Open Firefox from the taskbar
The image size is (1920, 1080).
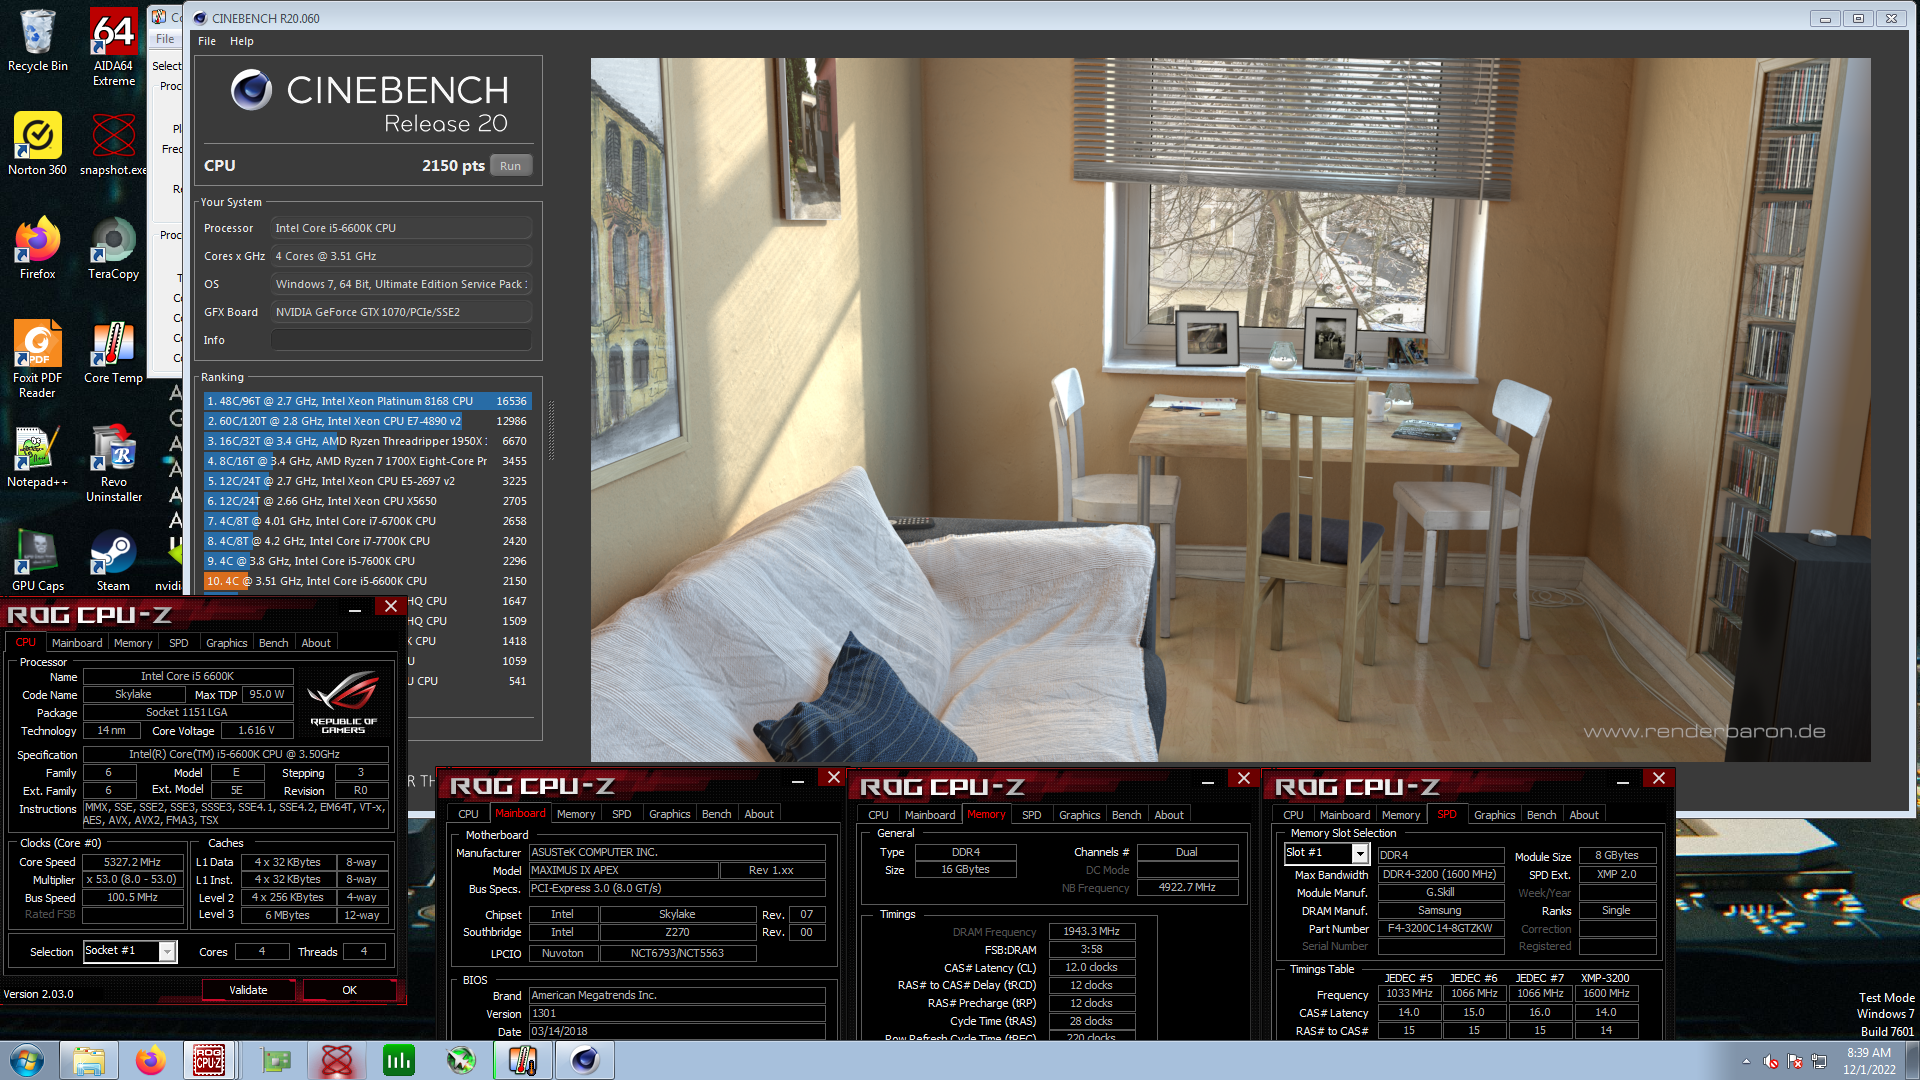[x=150, y=1060]
